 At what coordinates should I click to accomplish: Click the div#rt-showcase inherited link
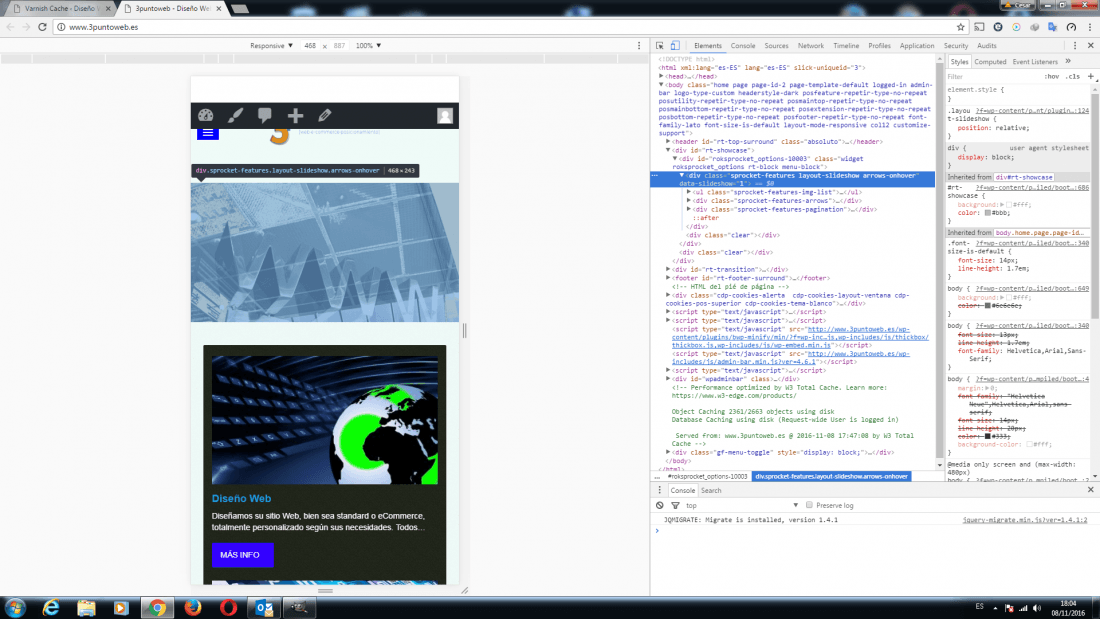pos(1024,178)
